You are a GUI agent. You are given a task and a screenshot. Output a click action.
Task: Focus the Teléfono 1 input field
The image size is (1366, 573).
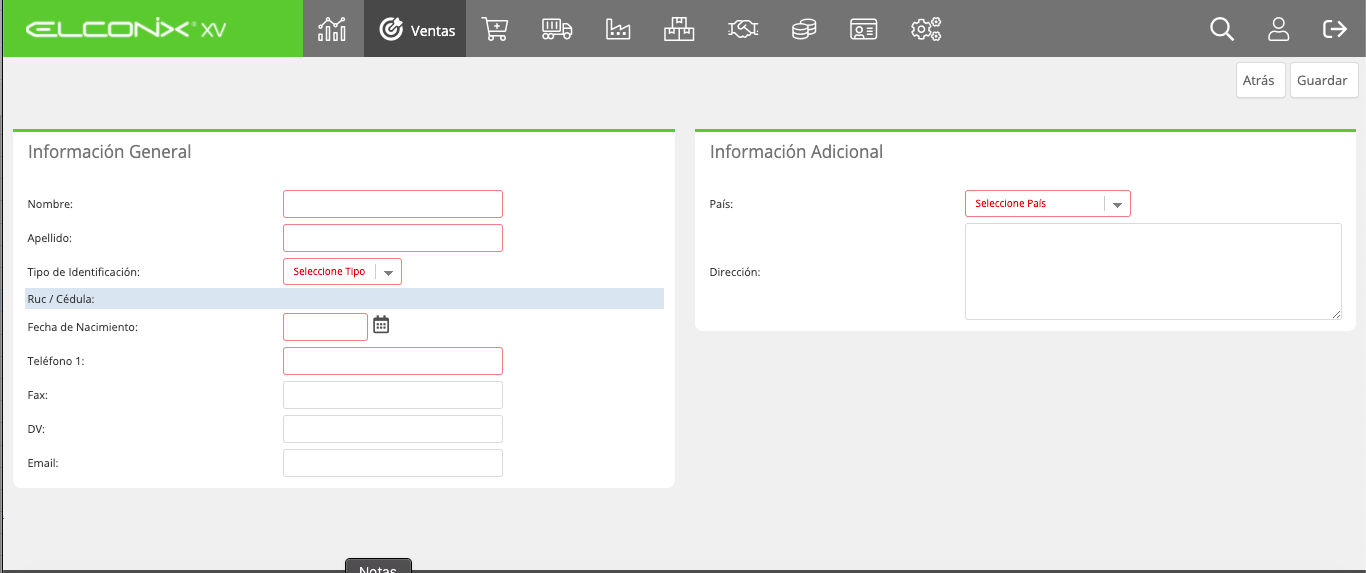(393, 361)
